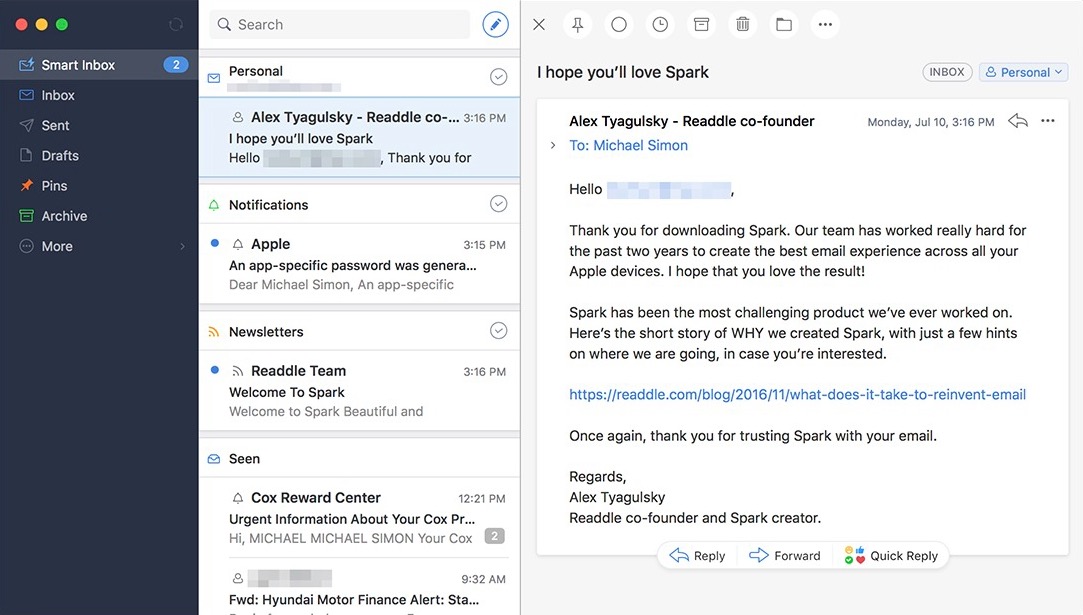Archive the email using the toolbar box icon
The width and height of the screenshot is (1083, 615).
pos(701,25)
